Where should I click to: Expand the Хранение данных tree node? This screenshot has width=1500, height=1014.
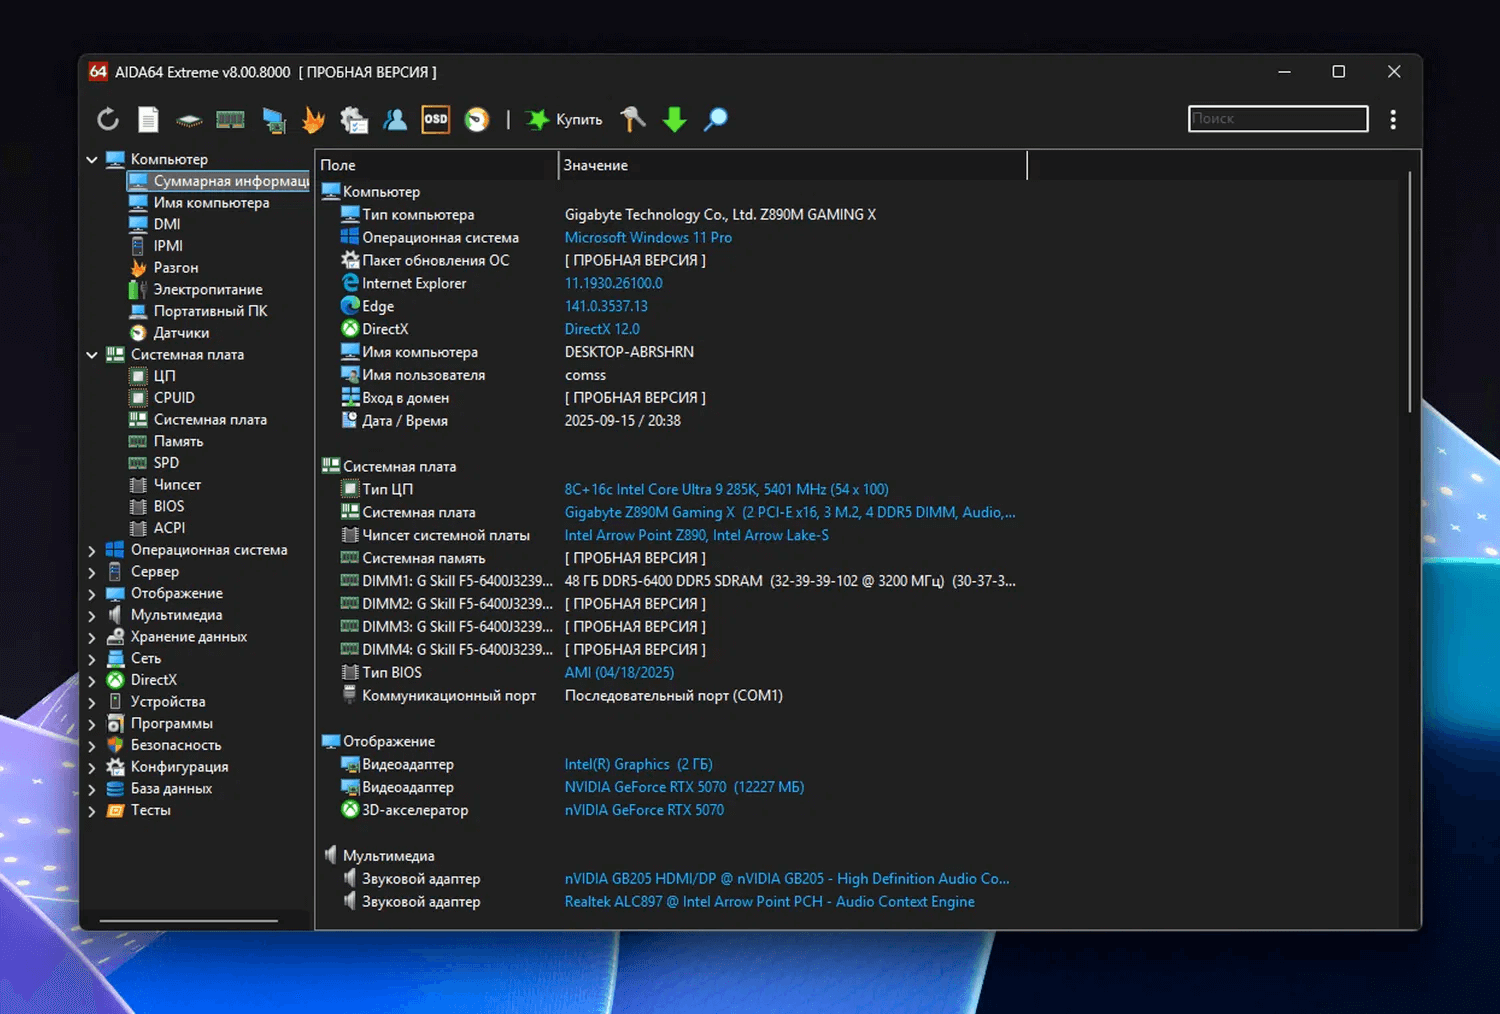click(92, 638)
